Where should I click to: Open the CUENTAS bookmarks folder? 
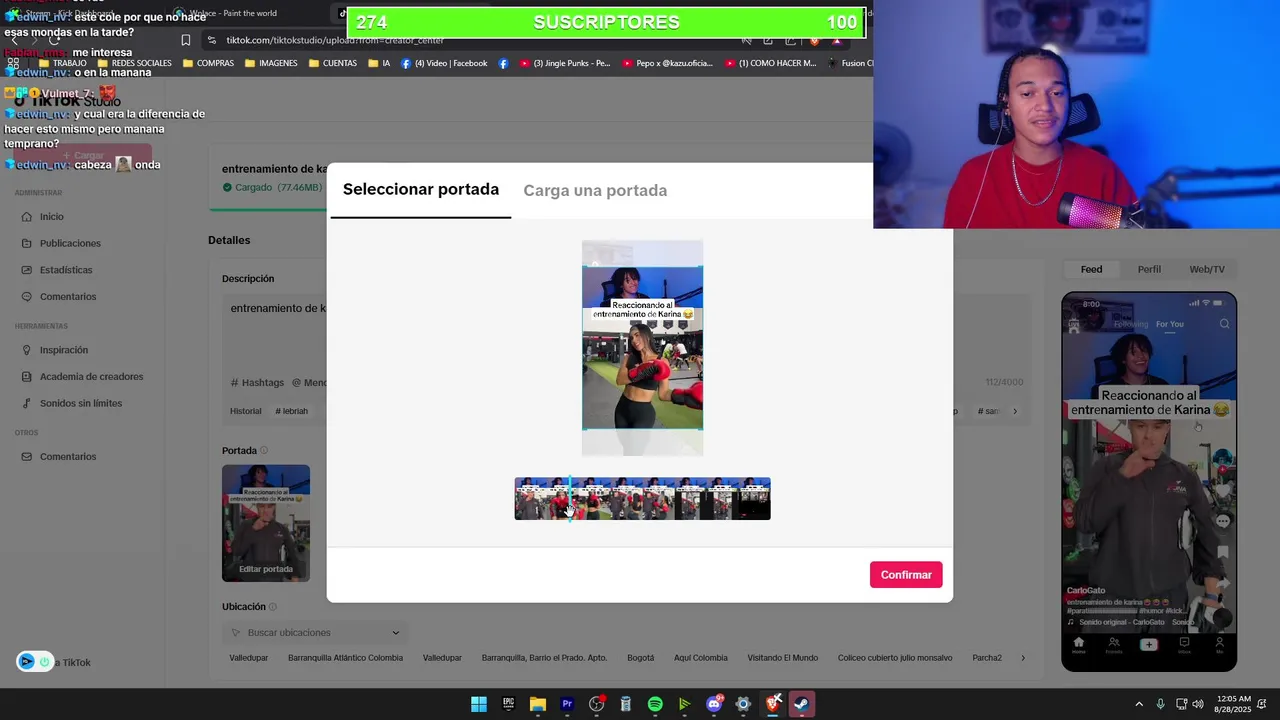[x=333, y=63]
